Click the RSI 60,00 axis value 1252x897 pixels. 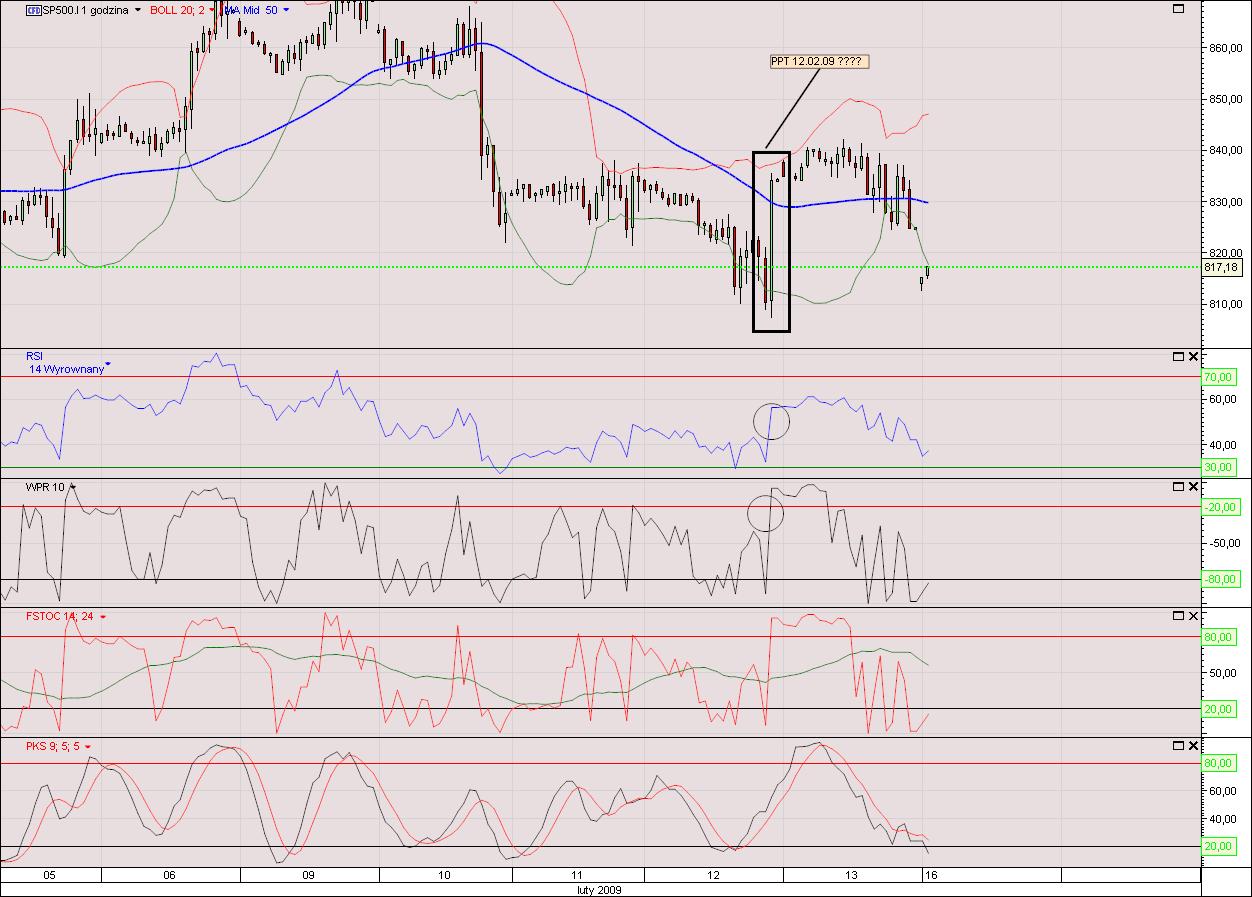point(1221,400)
